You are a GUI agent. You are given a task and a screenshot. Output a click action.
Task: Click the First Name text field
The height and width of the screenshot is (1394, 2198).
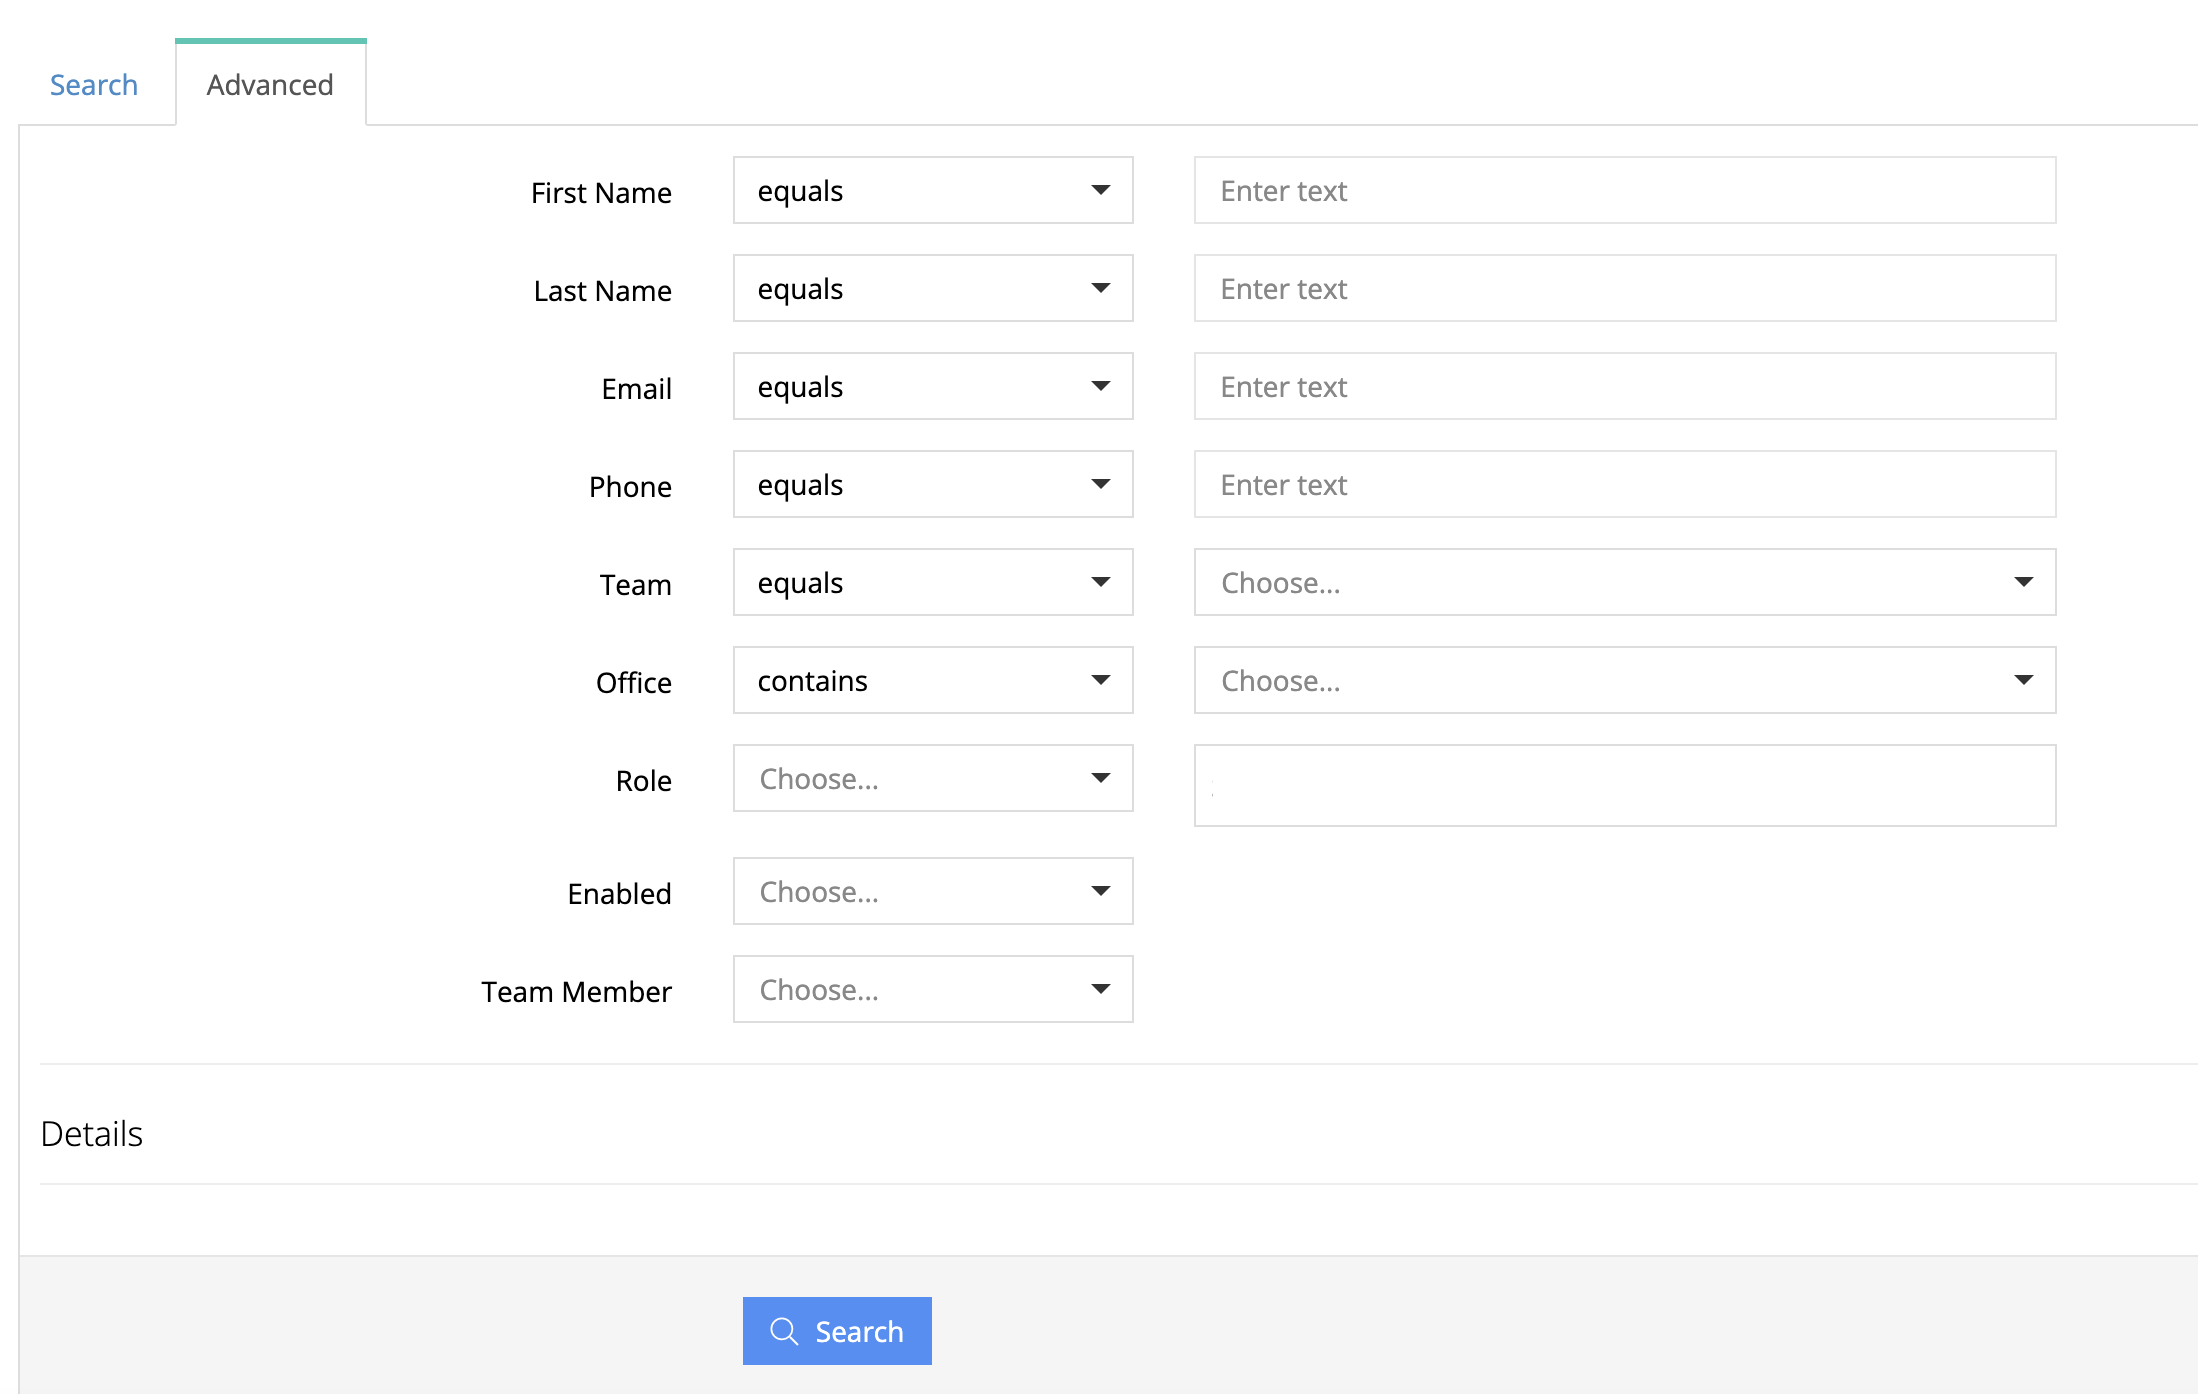click(1624, 190)
